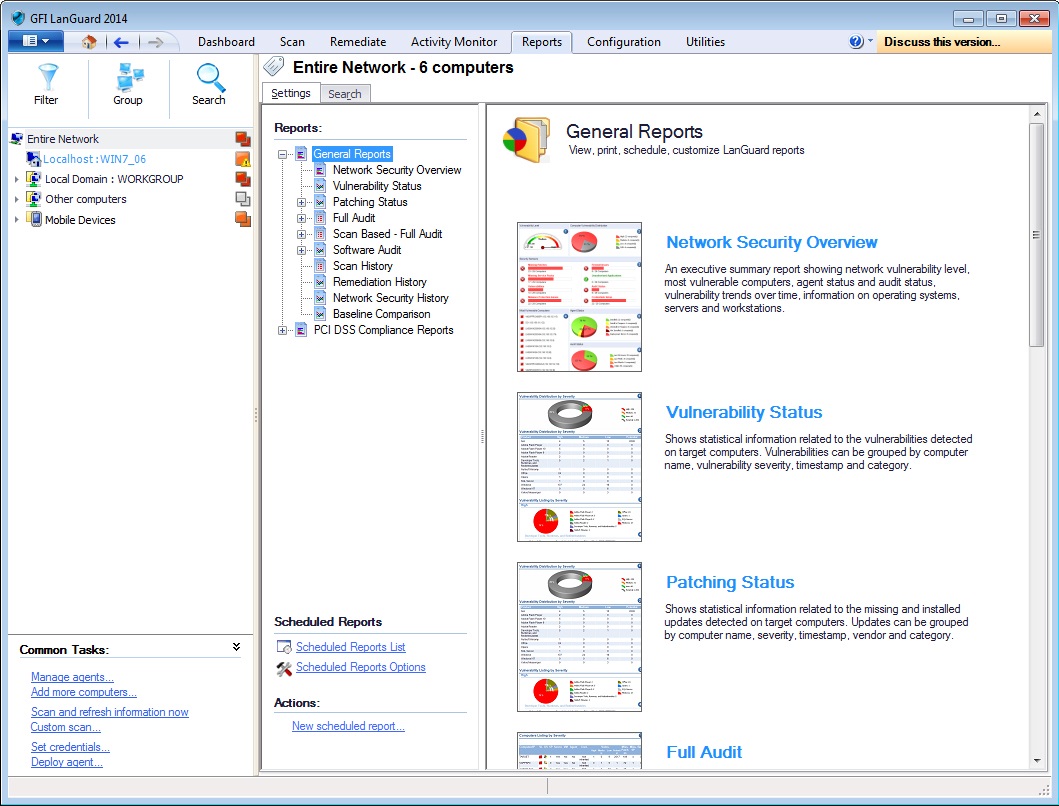The height and width of the screenshot is (806, 1059).
Task: Click Add more computers link
Action: click(x=84, y=692)
